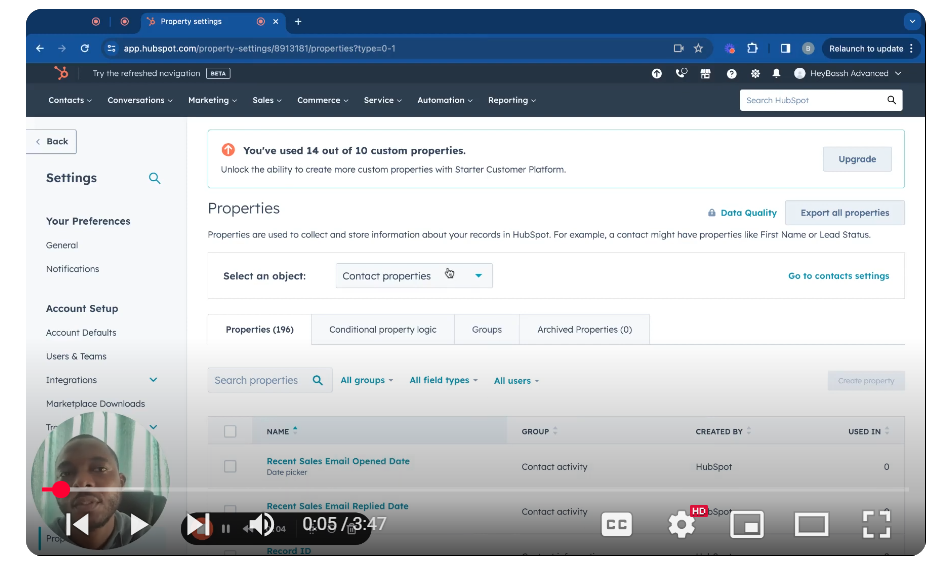
Task: Open the Conversations navigation menu
Action: point(140,100)
